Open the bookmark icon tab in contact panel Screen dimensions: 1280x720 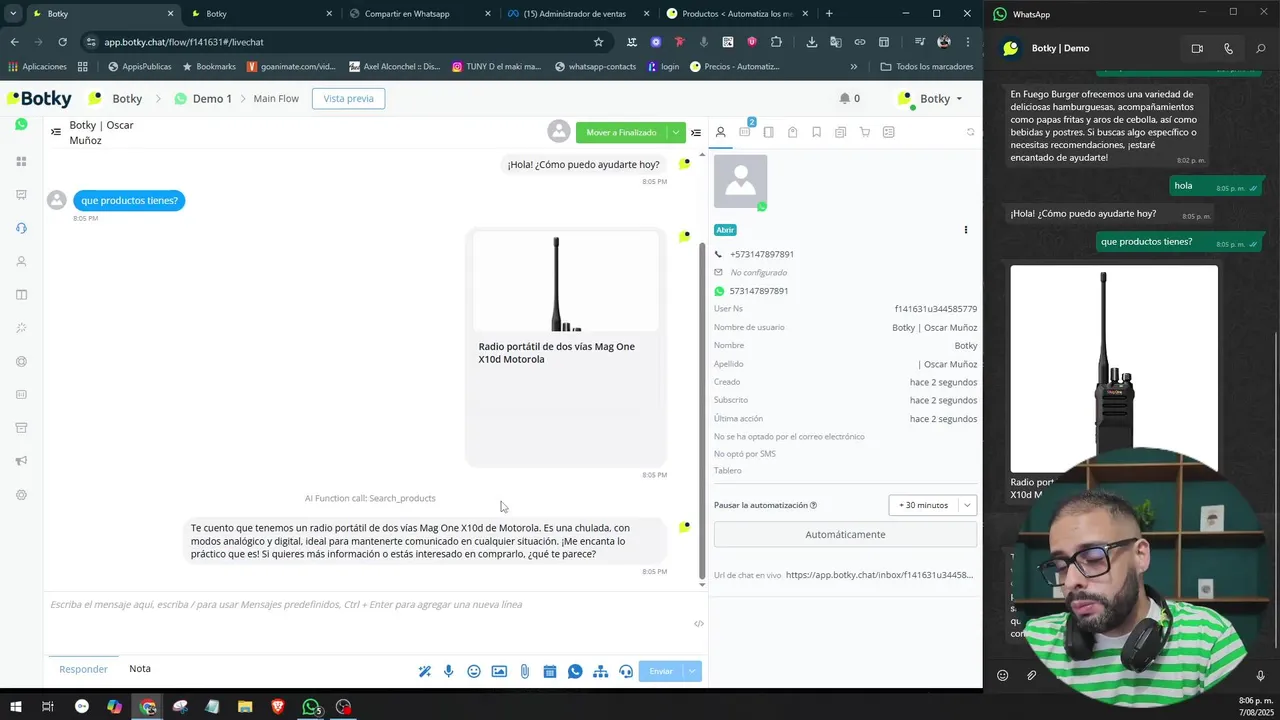817,132
